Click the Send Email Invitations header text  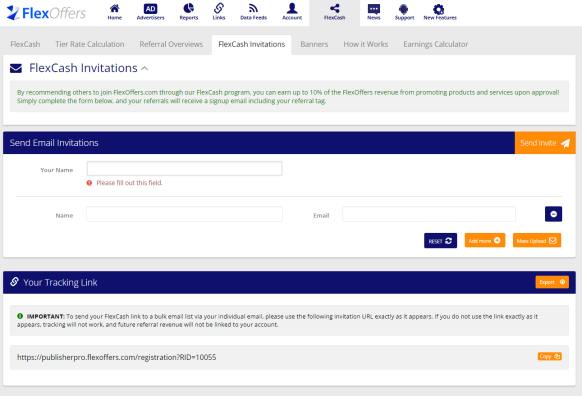[54, 143]
